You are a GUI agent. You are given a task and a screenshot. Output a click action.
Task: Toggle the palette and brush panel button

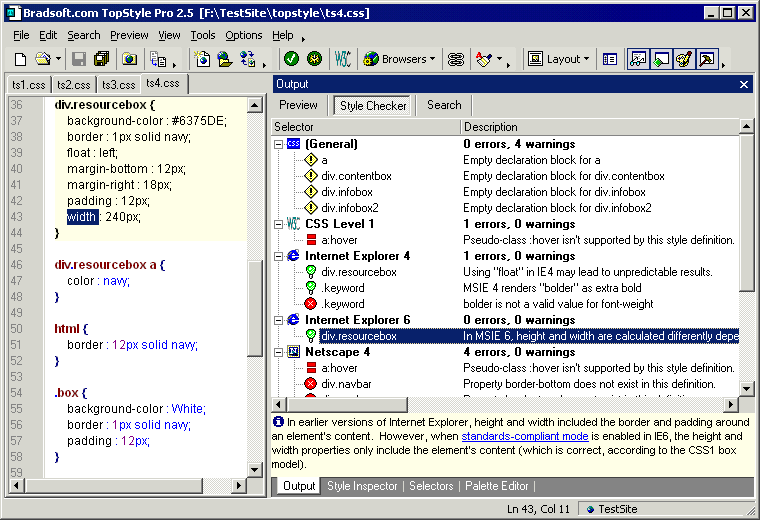click(x=684, y=59)
